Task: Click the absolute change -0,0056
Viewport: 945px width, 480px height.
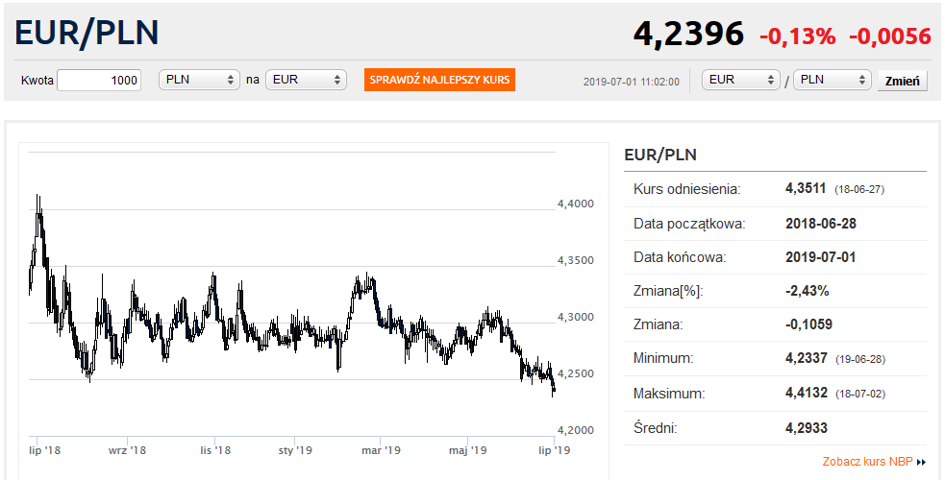Action: tap(890, 37)
